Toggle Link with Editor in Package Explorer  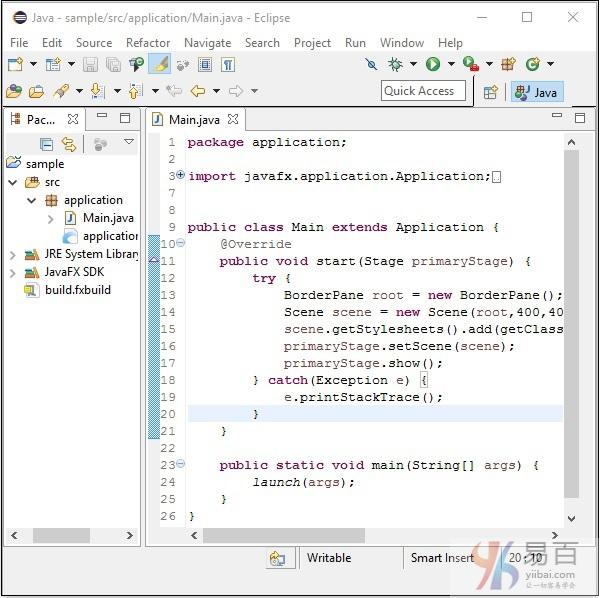pos(69,144)
